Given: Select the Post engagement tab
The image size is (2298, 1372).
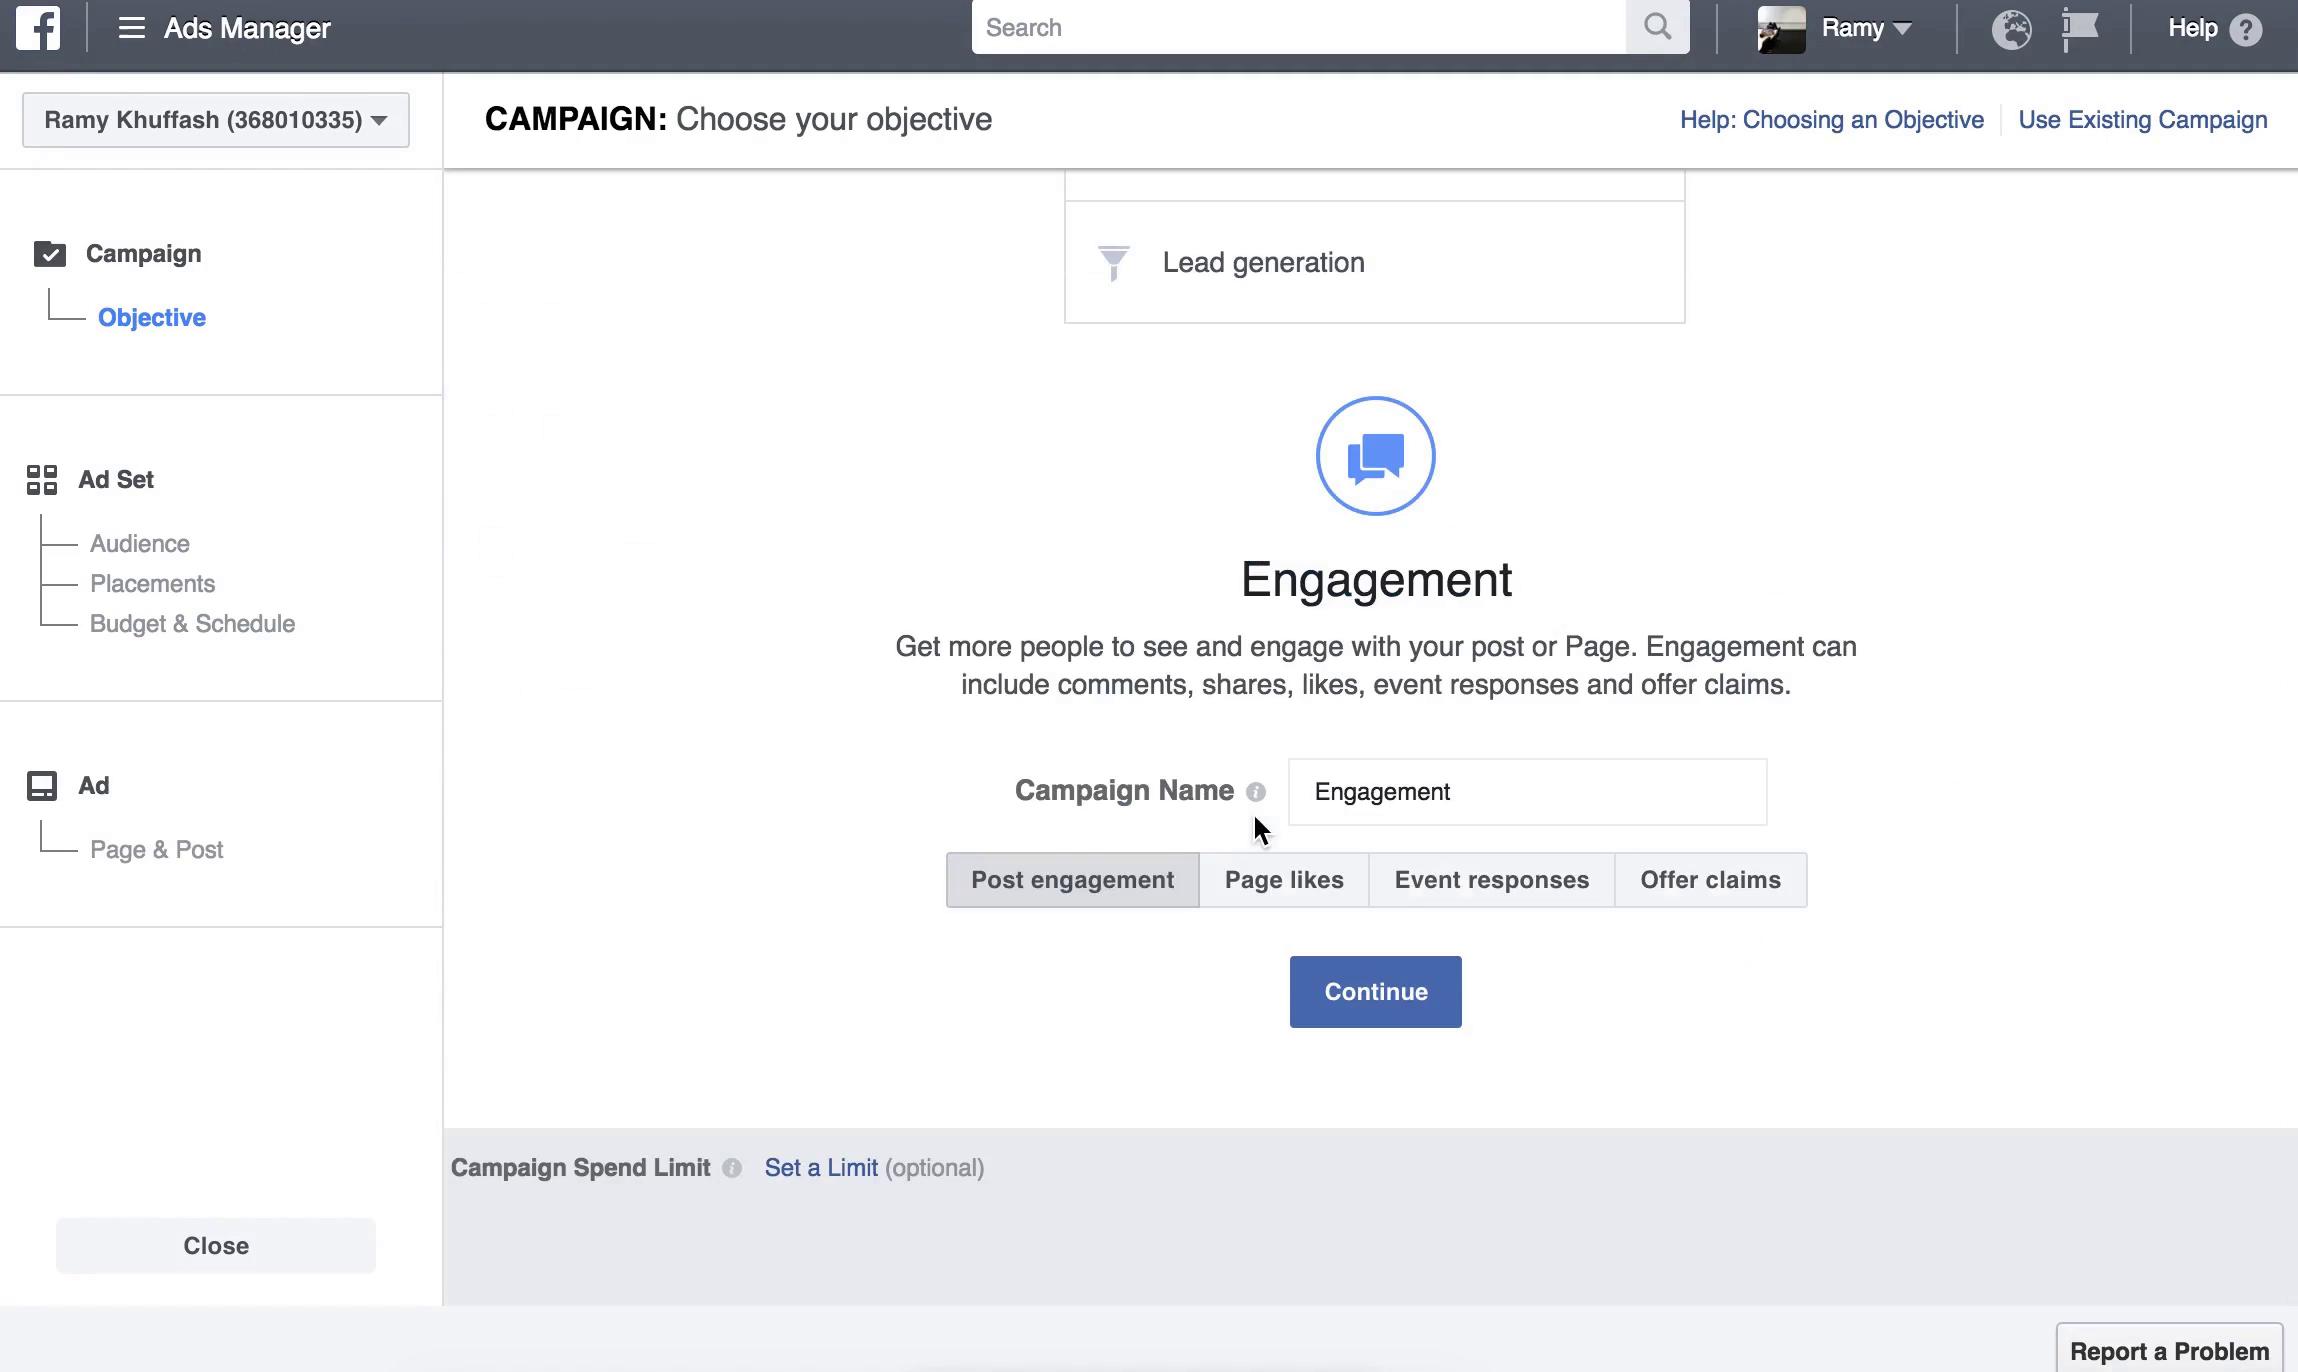Looking at the screenshot, I should click(1071, 880).
